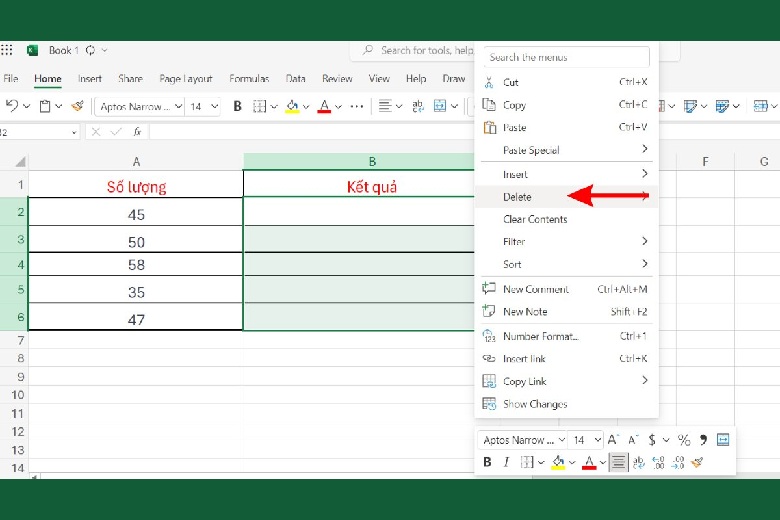Image resolution: width=780 pixels, height=520 pixels.
Task: Switch to the Page Layout tab
Action: (186, 79)
